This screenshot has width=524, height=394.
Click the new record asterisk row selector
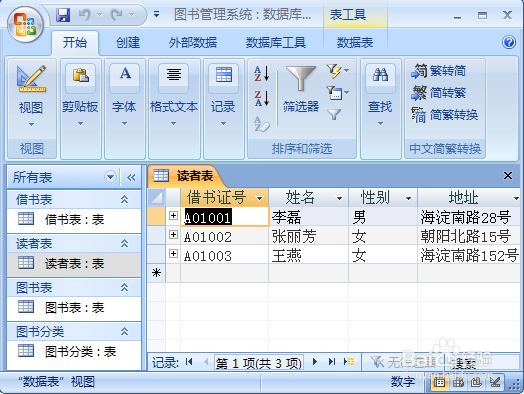156,273
